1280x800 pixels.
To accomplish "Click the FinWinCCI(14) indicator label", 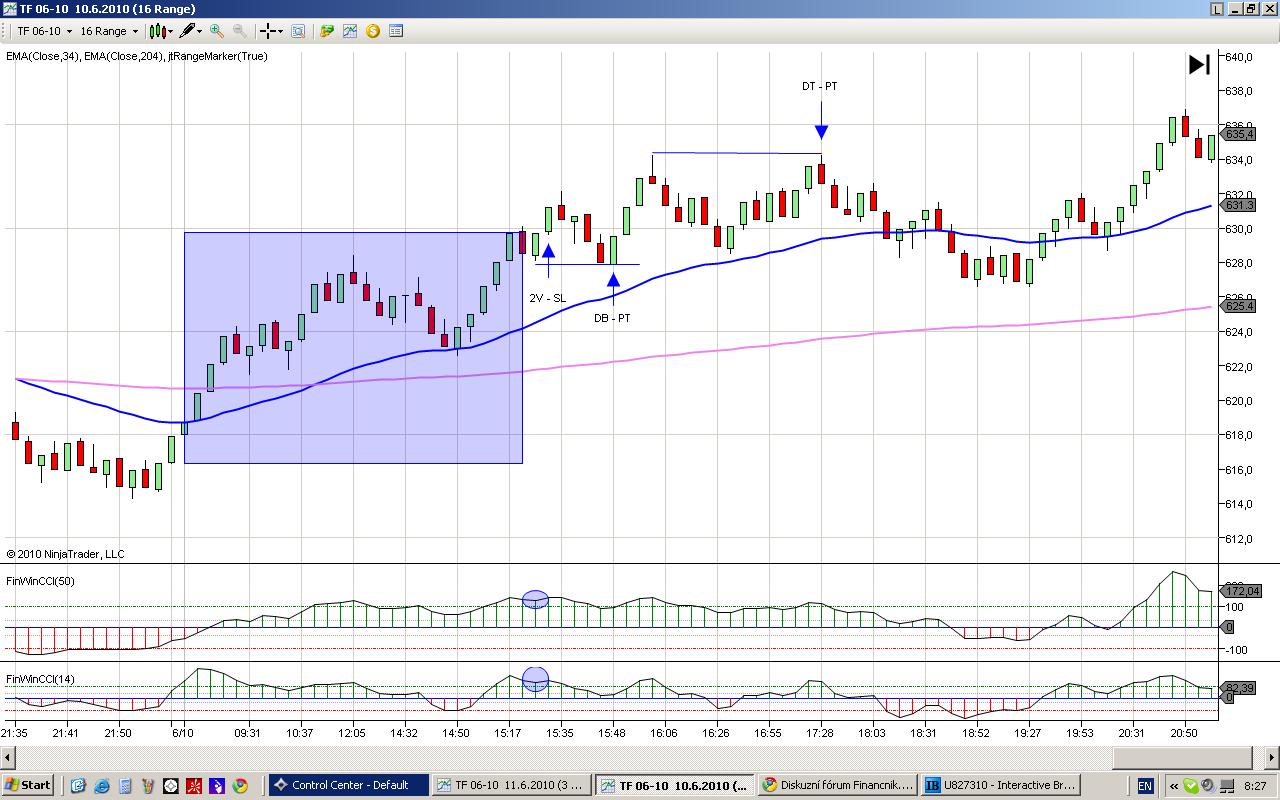I will (x=40, y=680).
